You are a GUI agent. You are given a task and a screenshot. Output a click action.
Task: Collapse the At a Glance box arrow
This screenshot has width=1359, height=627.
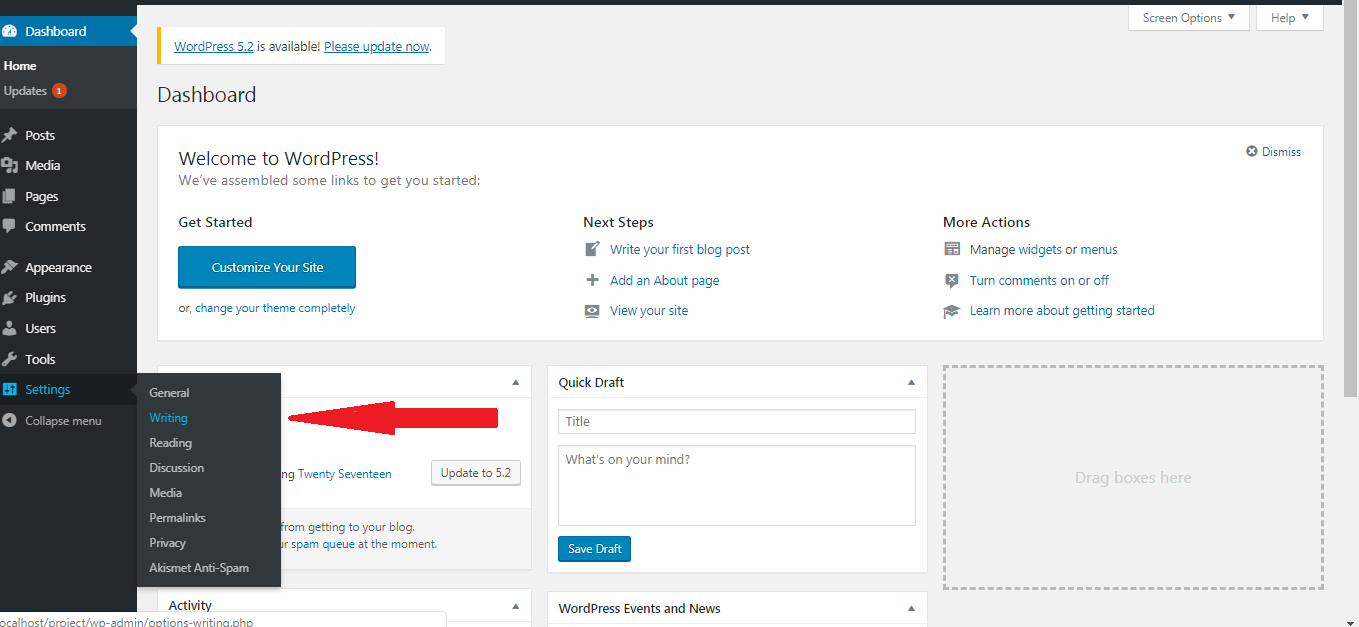point(515,383)
